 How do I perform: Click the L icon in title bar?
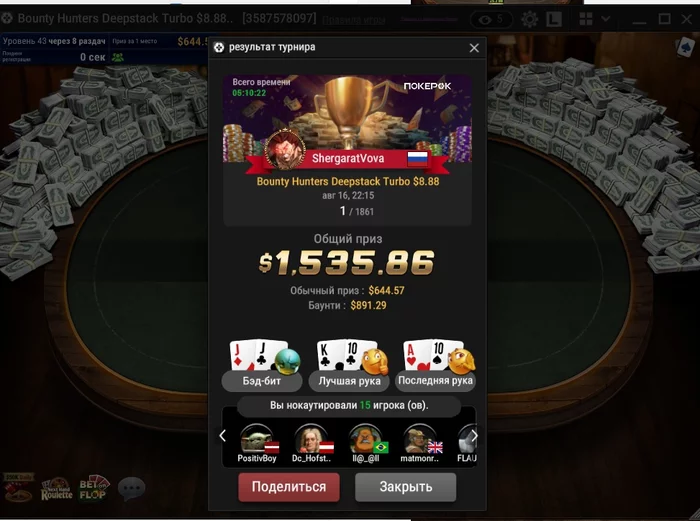[x=554, y=19]
